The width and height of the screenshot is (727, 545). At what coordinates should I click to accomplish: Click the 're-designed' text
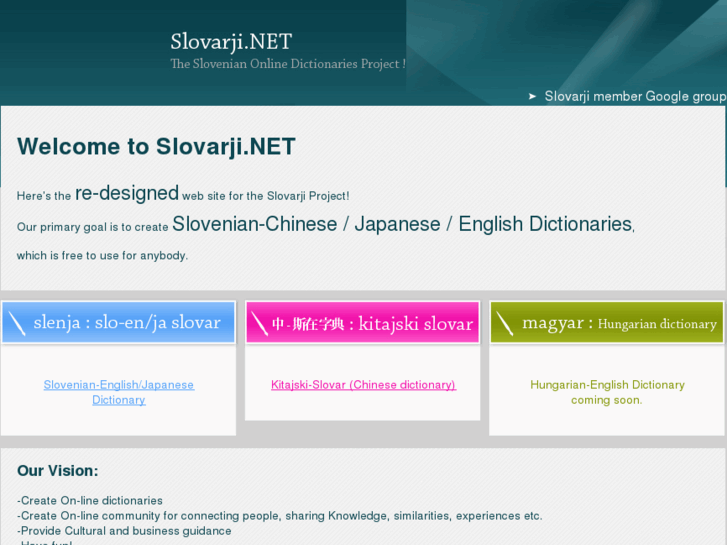127,193
